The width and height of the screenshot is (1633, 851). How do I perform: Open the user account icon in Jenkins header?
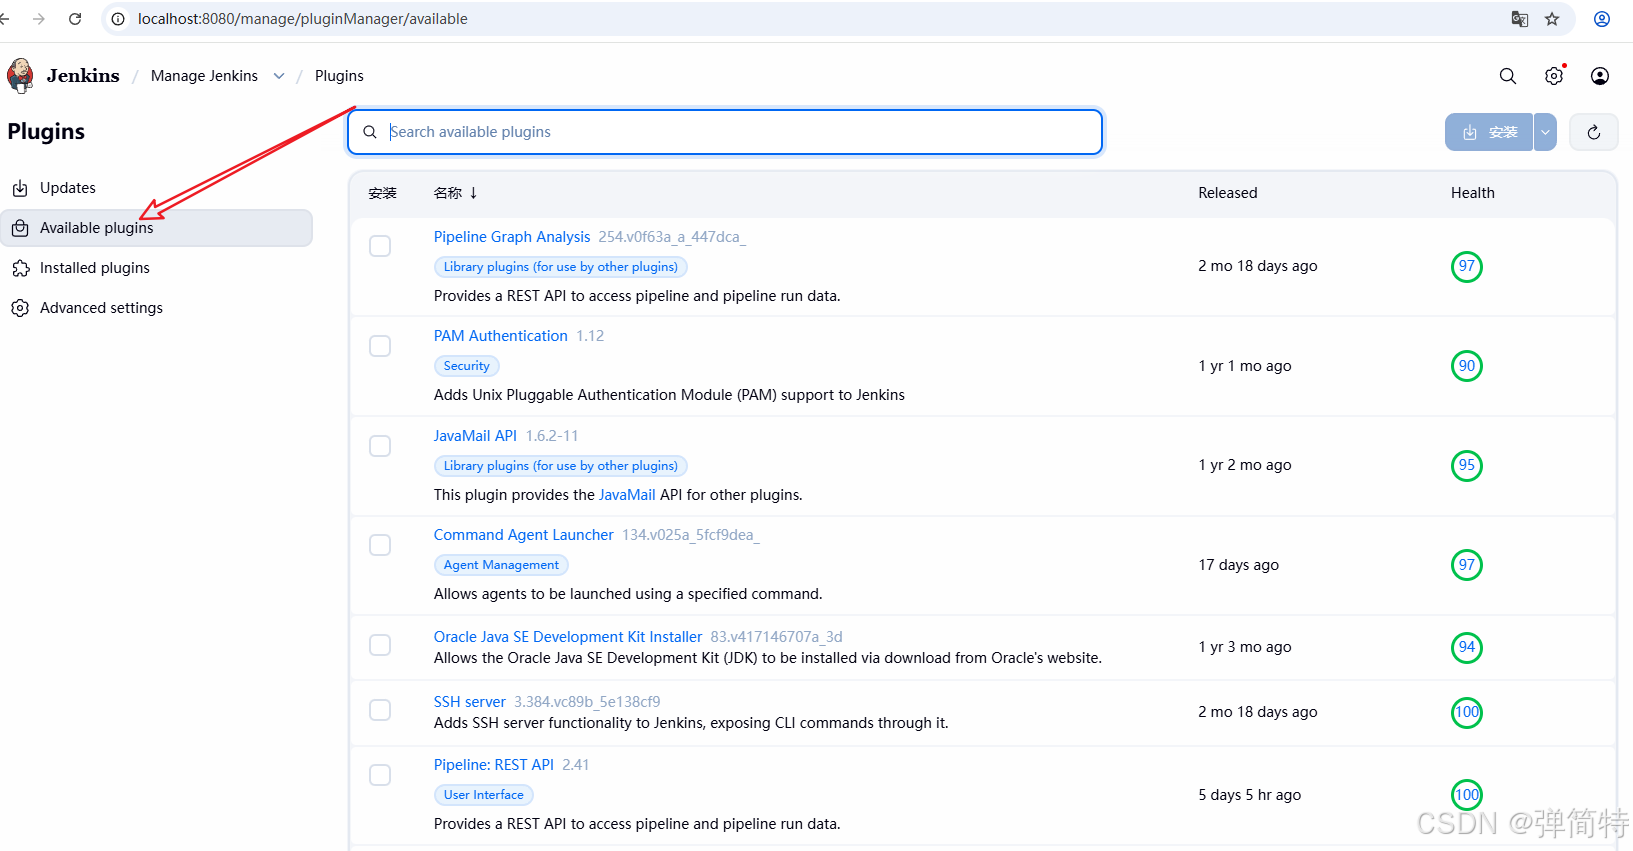tap(1600, 76)
